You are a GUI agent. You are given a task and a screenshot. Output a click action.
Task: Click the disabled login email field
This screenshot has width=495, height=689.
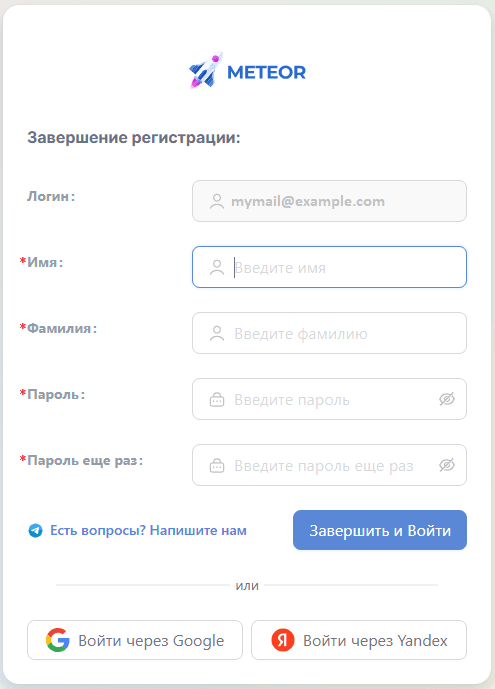pos(329,201)
